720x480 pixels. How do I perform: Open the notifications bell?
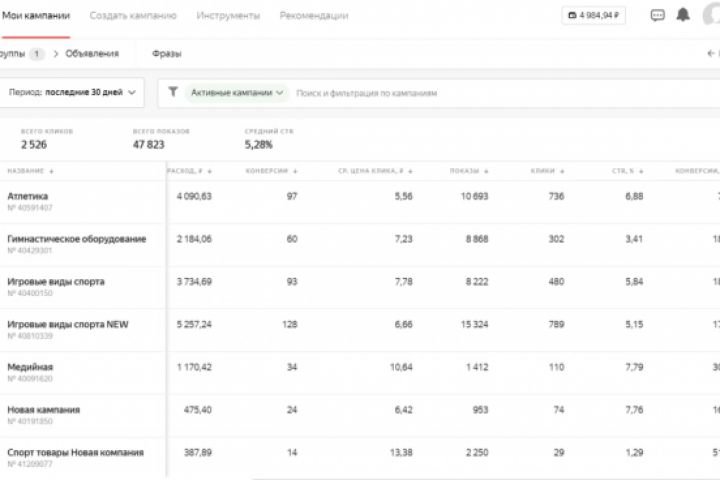pos(684,16)
